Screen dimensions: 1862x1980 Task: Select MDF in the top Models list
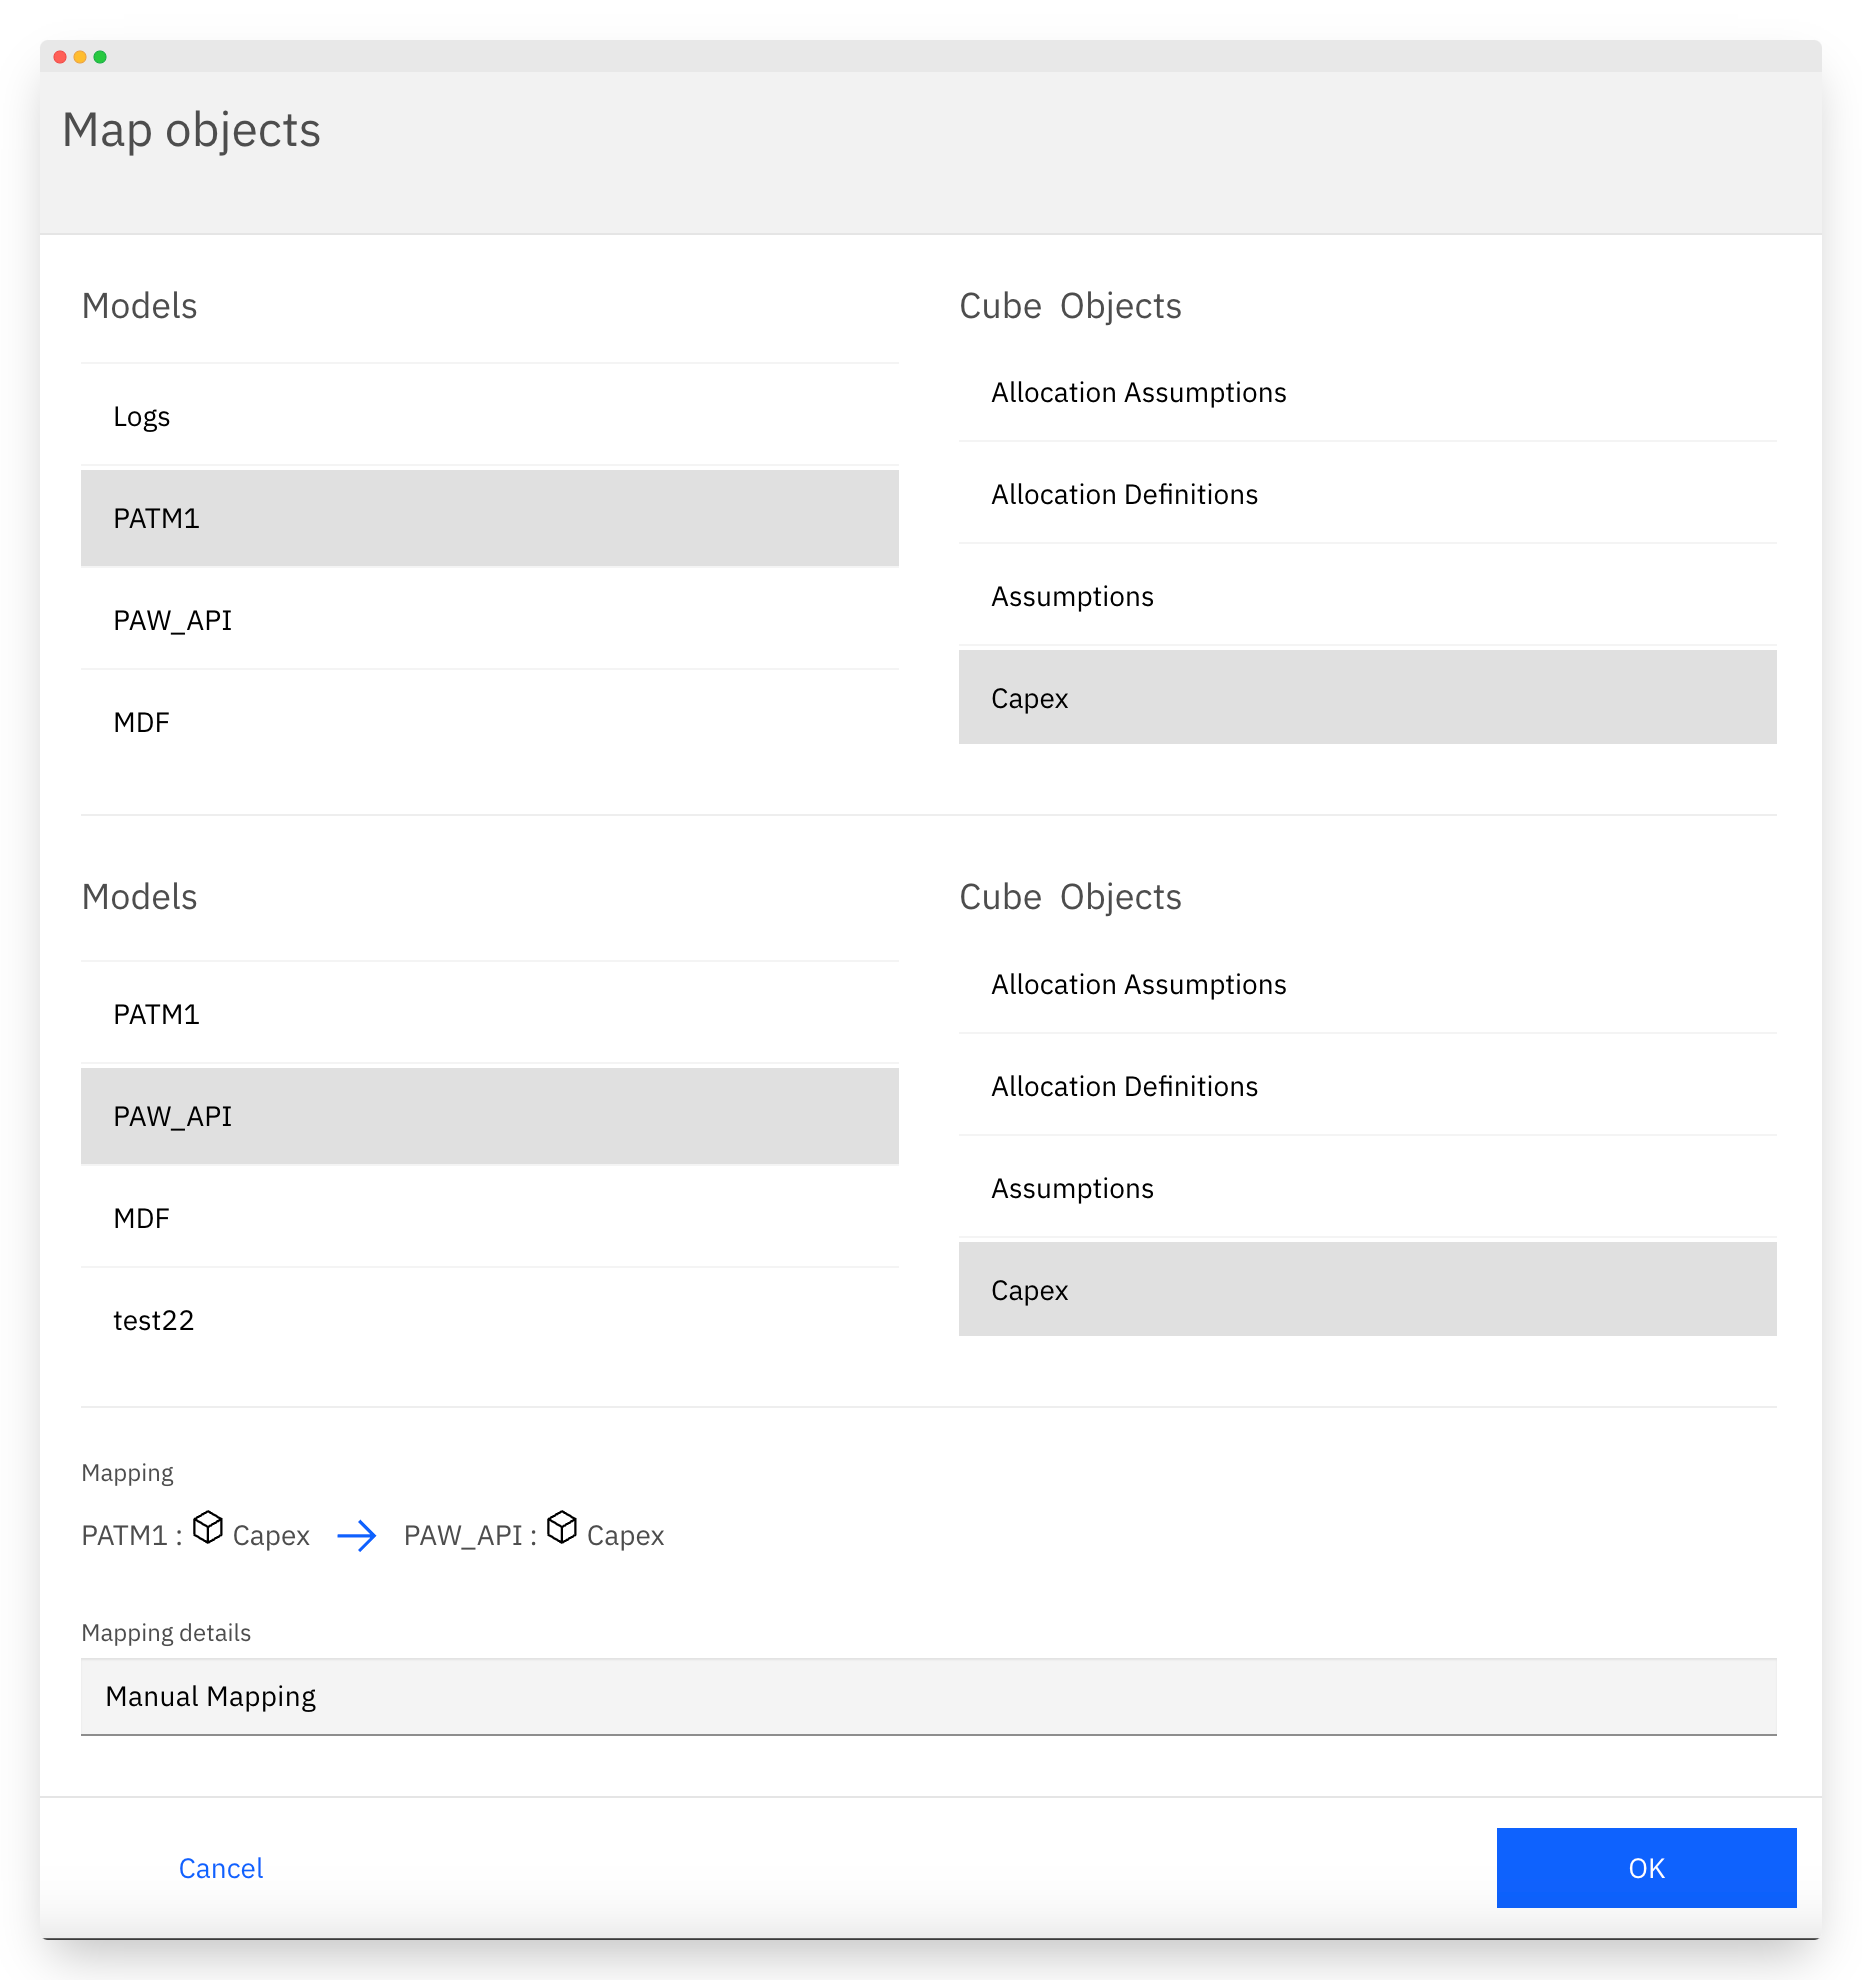490,722
